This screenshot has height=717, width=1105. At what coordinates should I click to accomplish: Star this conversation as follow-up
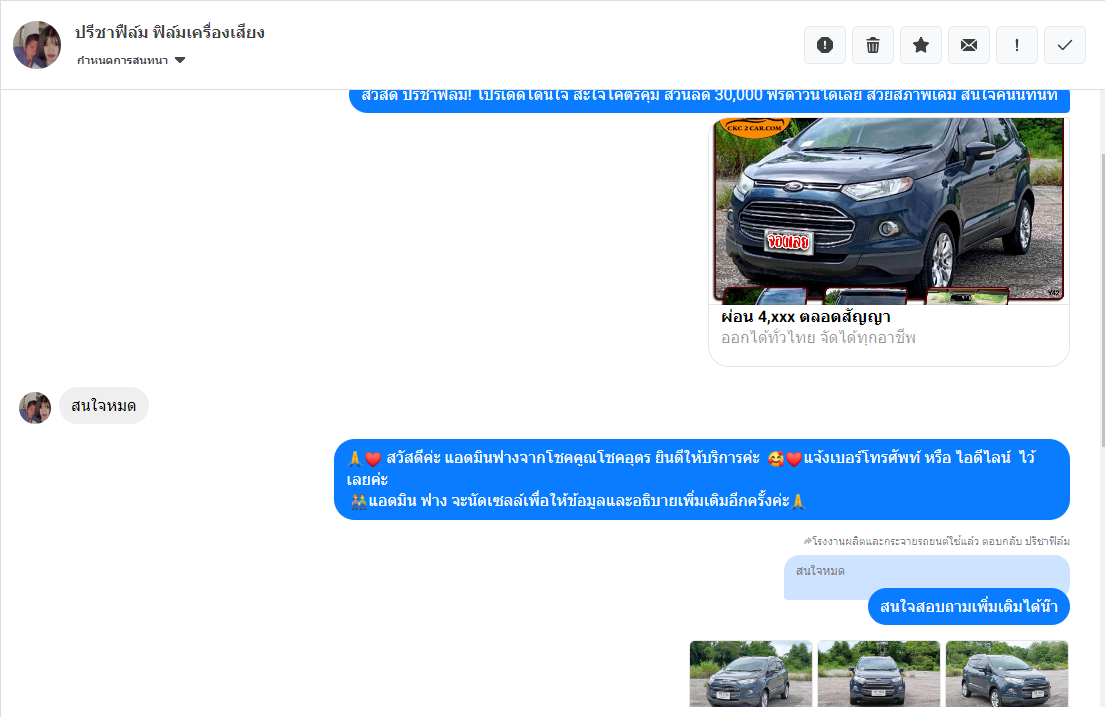tap(920, 45)
